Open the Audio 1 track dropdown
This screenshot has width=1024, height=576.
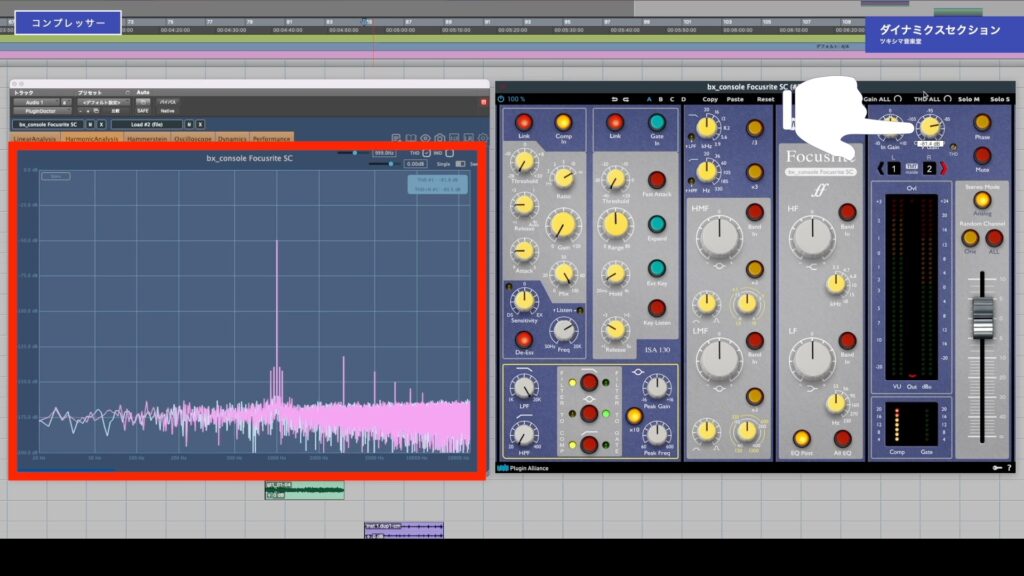tap(38, 103)
